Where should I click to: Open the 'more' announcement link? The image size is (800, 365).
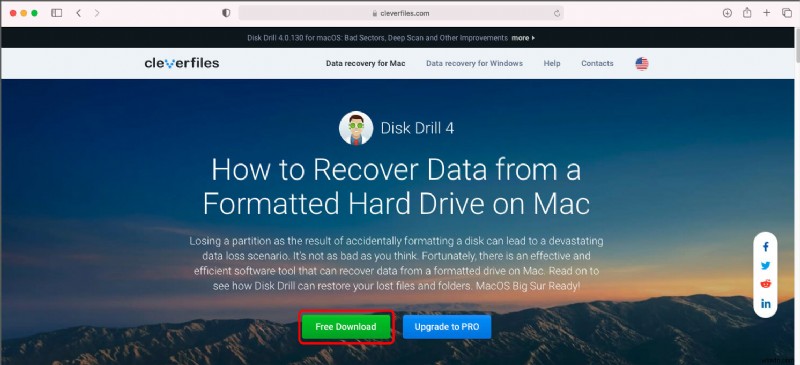[x=523, y=38]
